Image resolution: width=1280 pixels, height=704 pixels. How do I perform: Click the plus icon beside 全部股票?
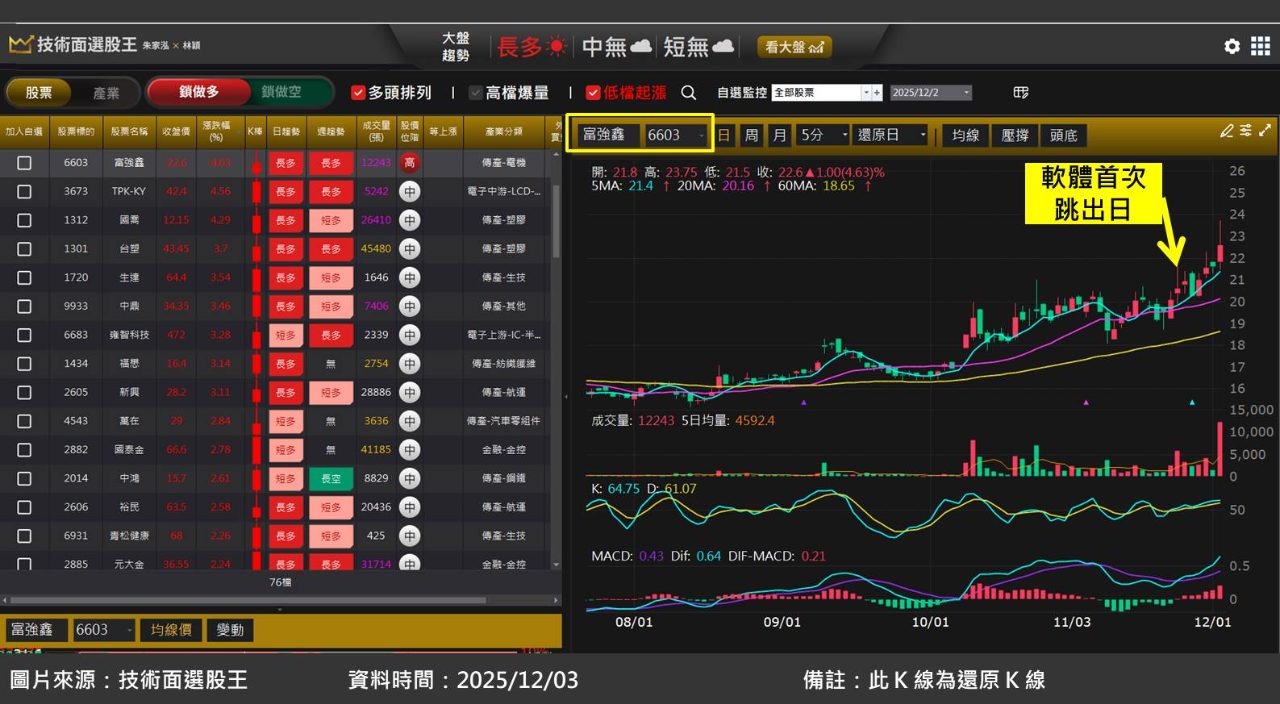click(877, 93)
